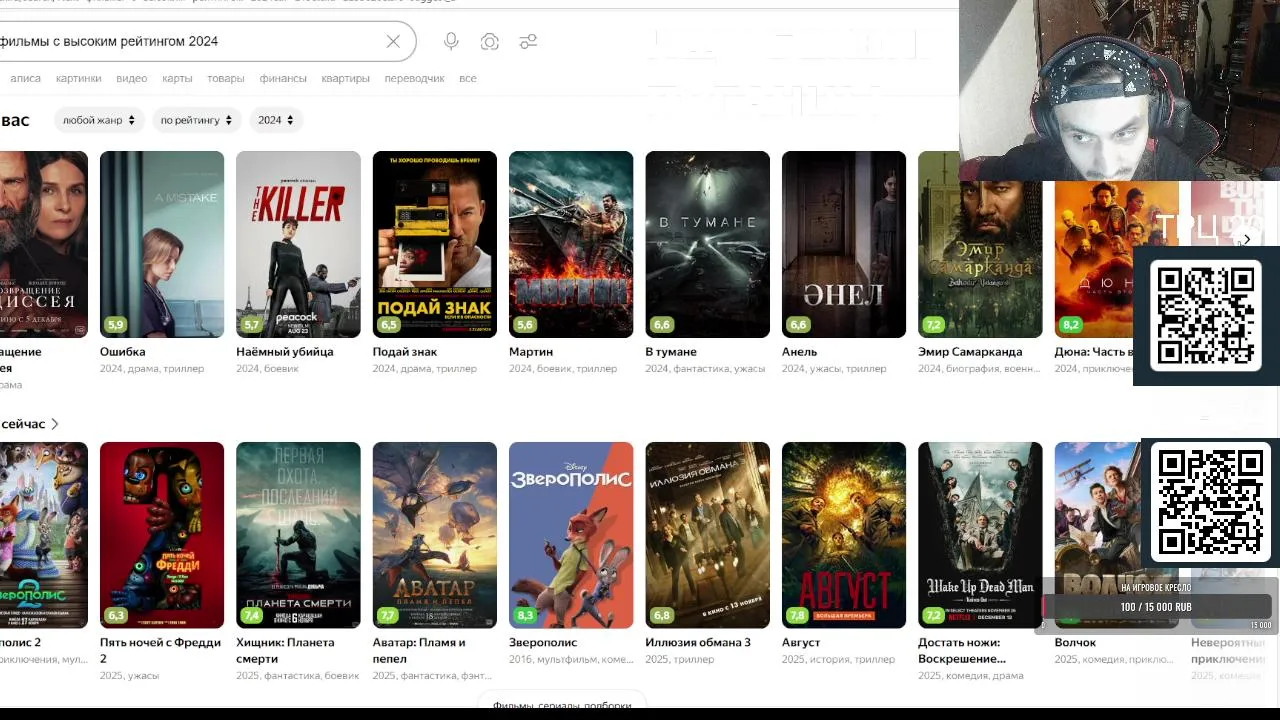1280x720 pixels.
Task: Clear the search query with the X icon
Action: pos(393,41)
